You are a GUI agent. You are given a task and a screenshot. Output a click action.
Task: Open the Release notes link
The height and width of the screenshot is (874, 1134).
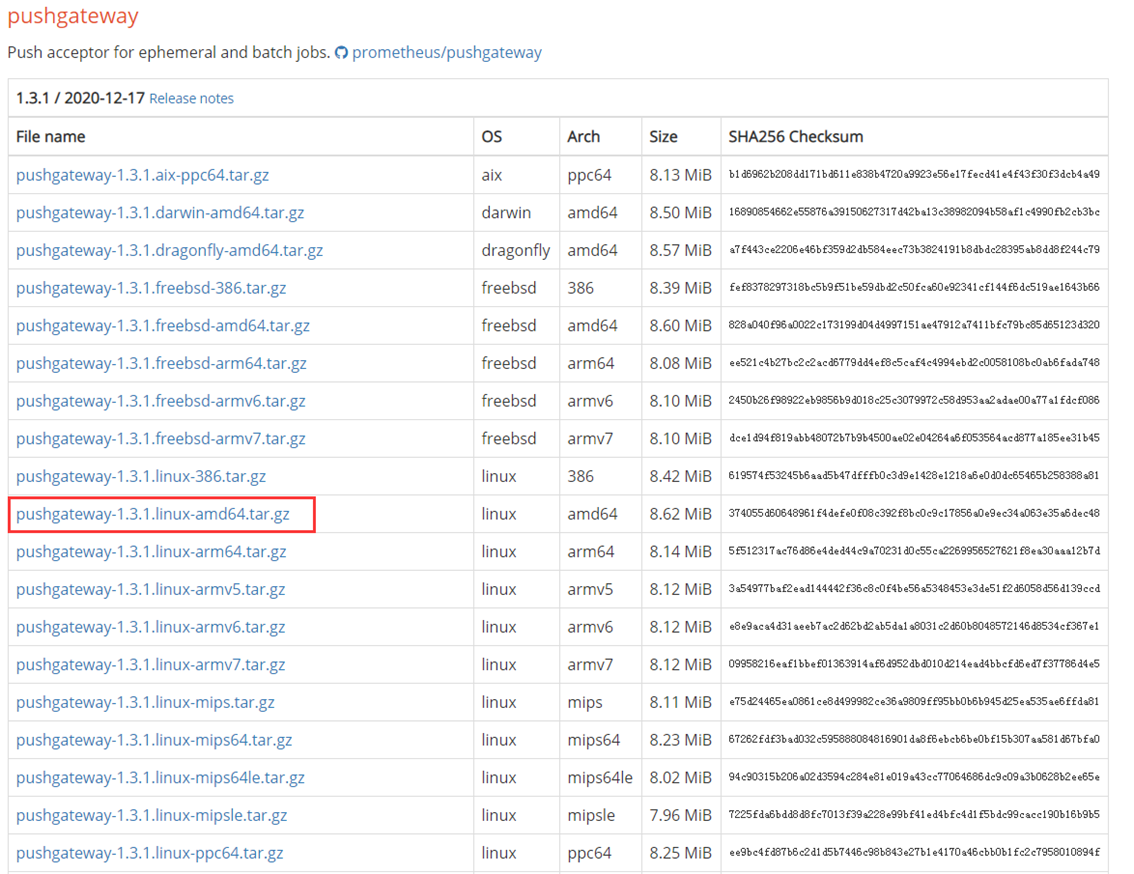point(192,98)
